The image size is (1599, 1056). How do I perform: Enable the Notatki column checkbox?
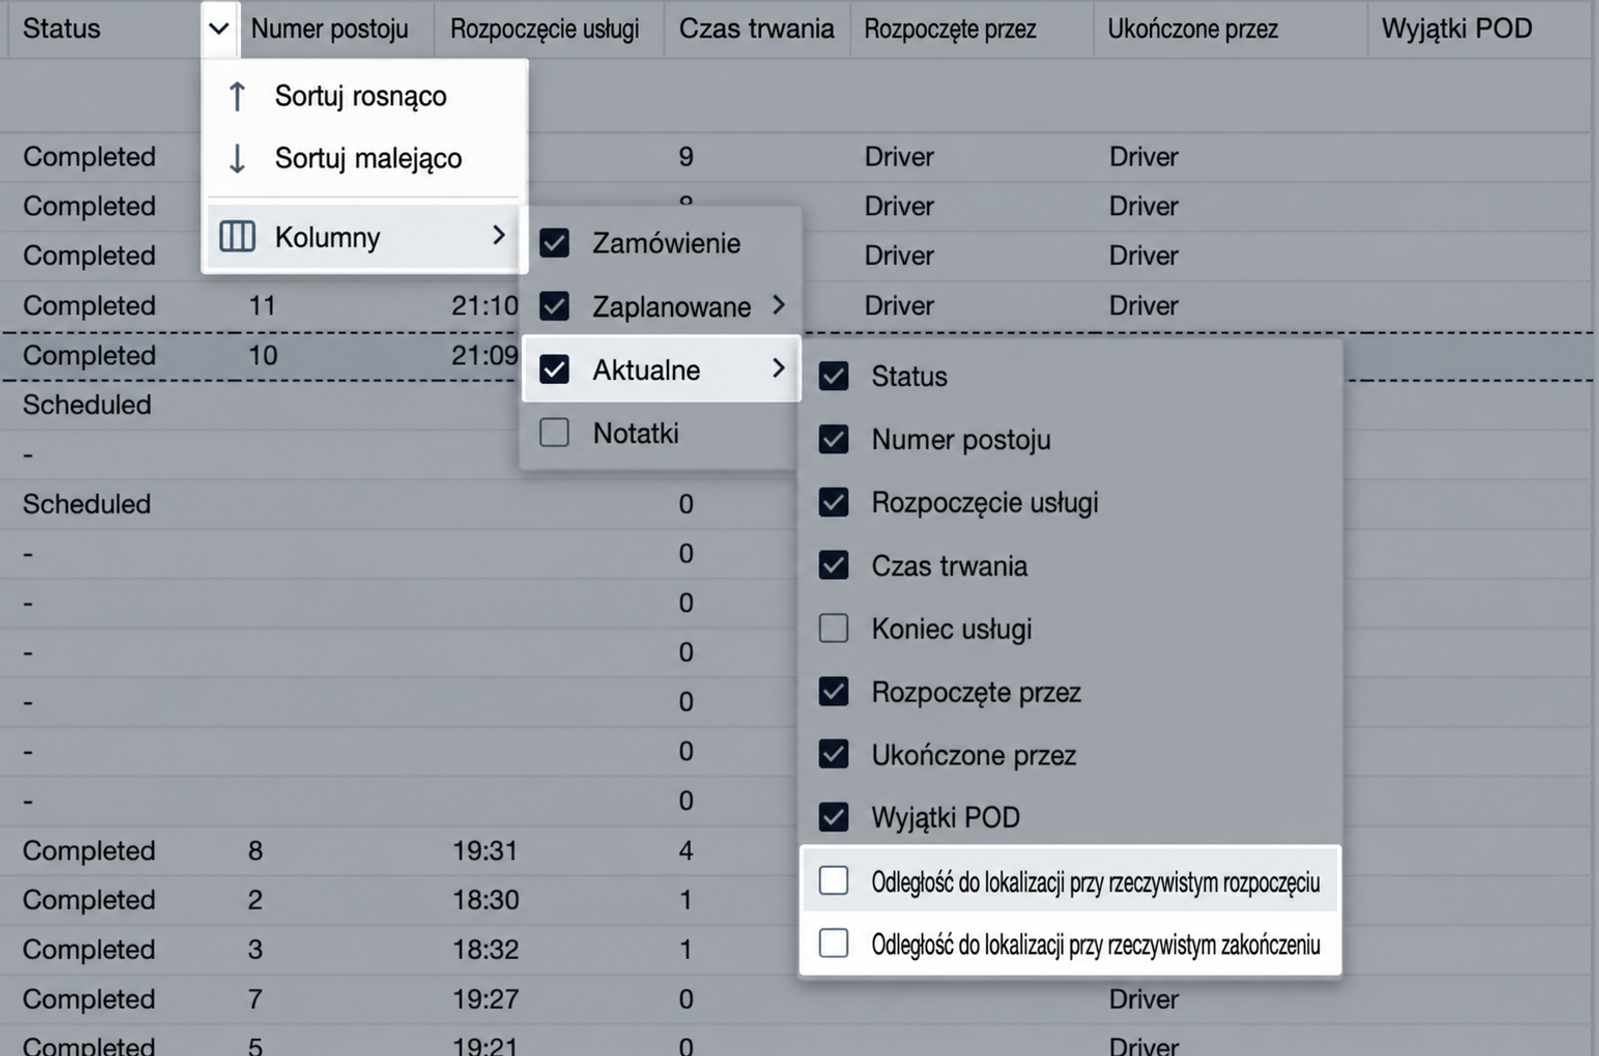554,433
